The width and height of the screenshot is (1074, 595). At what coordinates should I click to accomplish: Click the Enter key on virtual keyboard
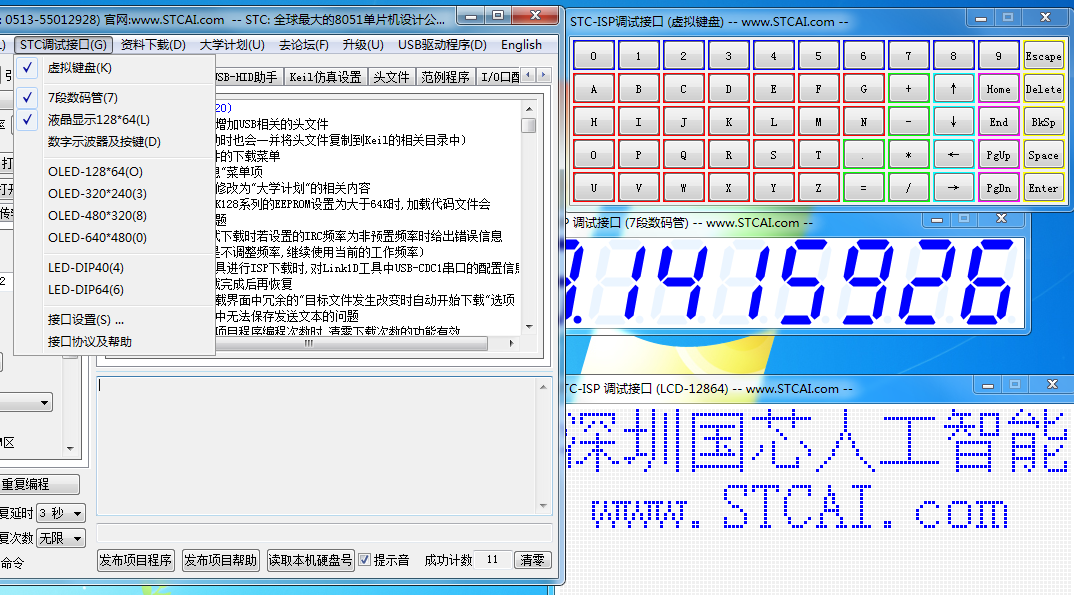pos(1043,188)
